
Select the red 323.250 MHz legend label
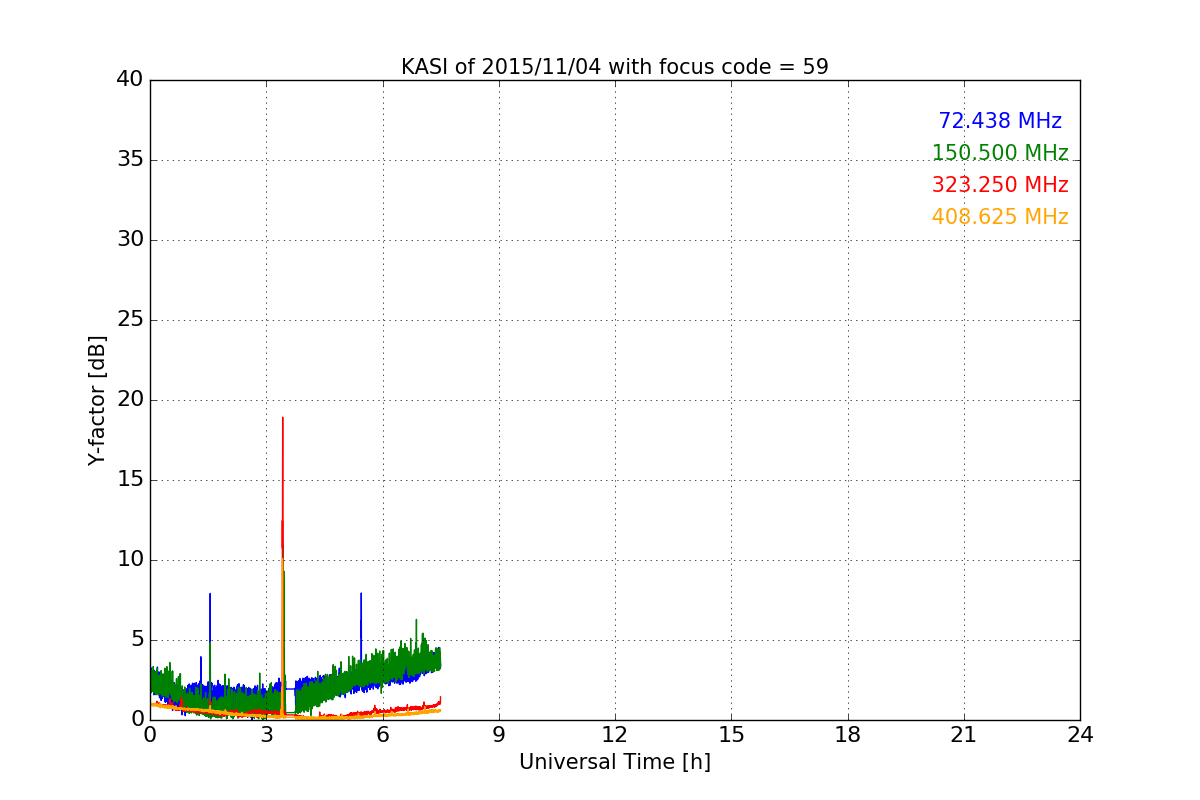coord(1000,185)
